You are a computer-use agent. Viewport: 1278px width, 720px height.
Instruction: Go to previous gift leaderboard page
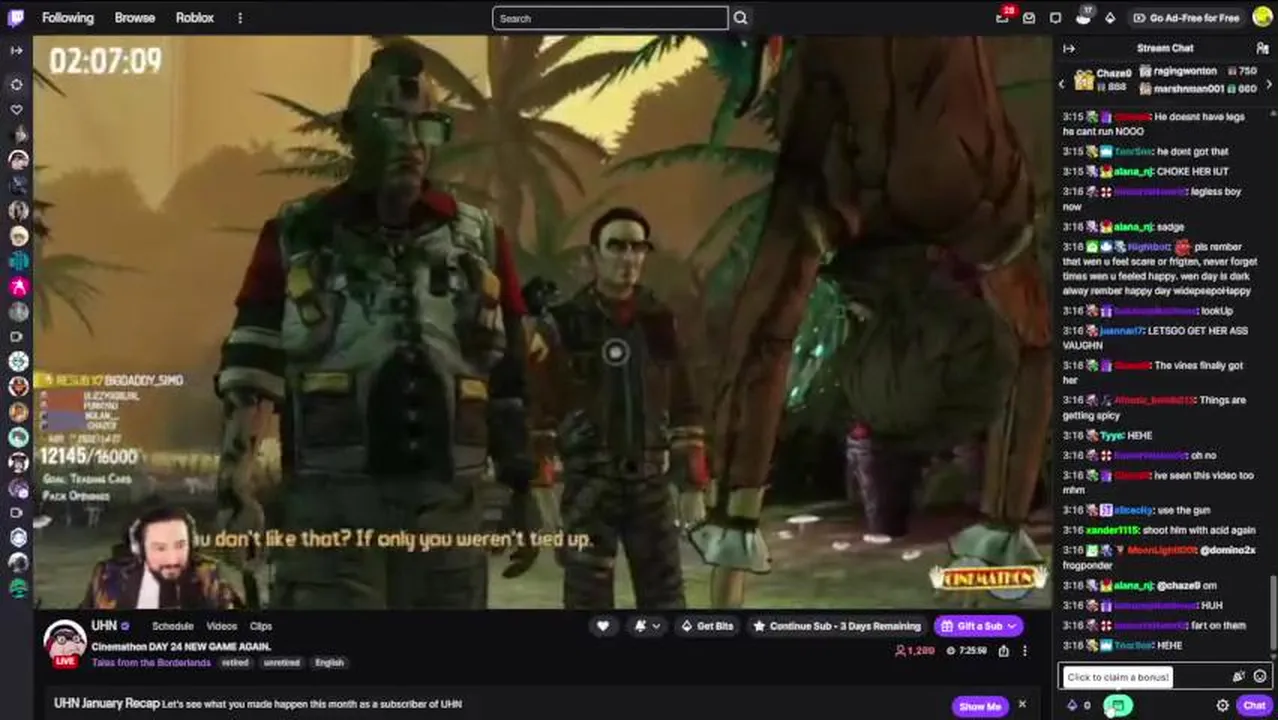1062,85
